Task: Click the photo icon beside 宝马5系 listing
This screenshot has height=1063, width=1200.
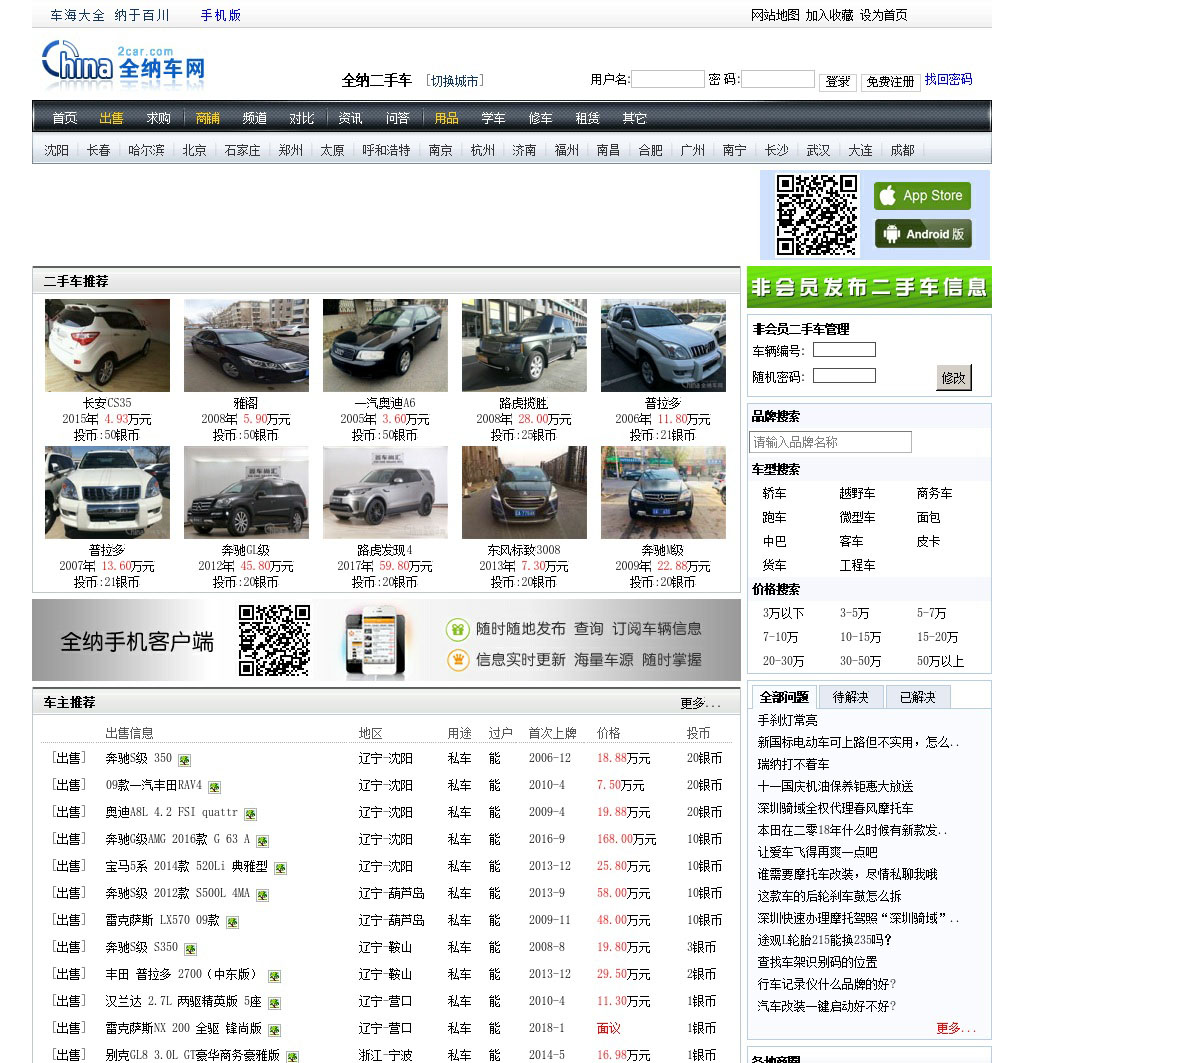Action: pyautogui.click(x=280, y=868)
